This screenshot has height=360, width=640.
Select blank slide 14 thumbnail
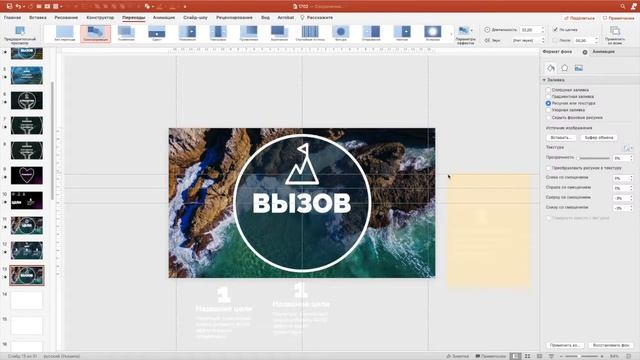click(27, 300)
